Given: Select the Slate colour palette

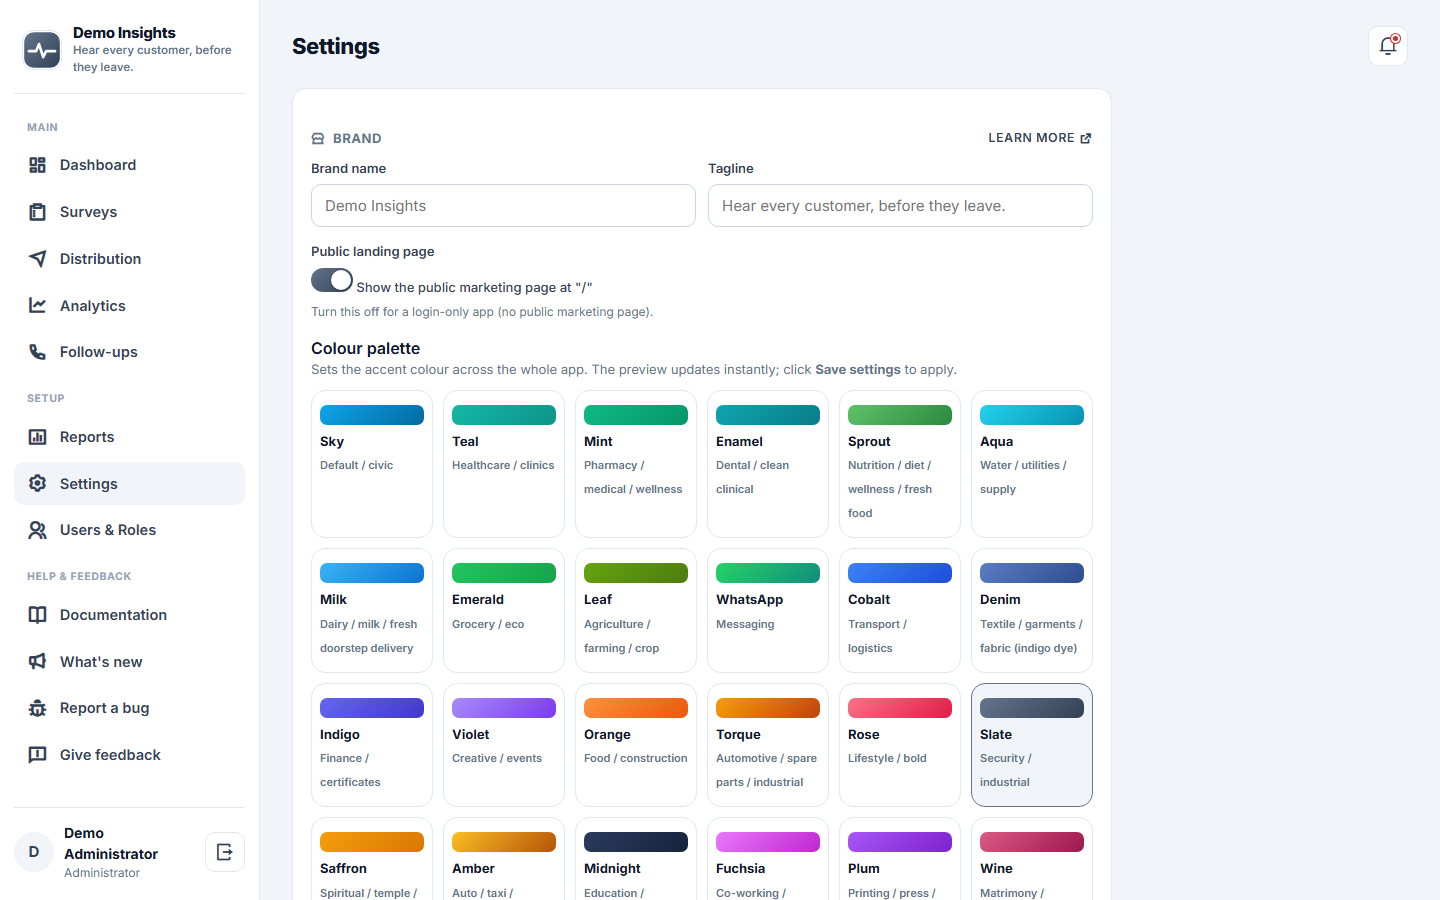Looking at the screenshot, I should click(x=1032, y=745).
